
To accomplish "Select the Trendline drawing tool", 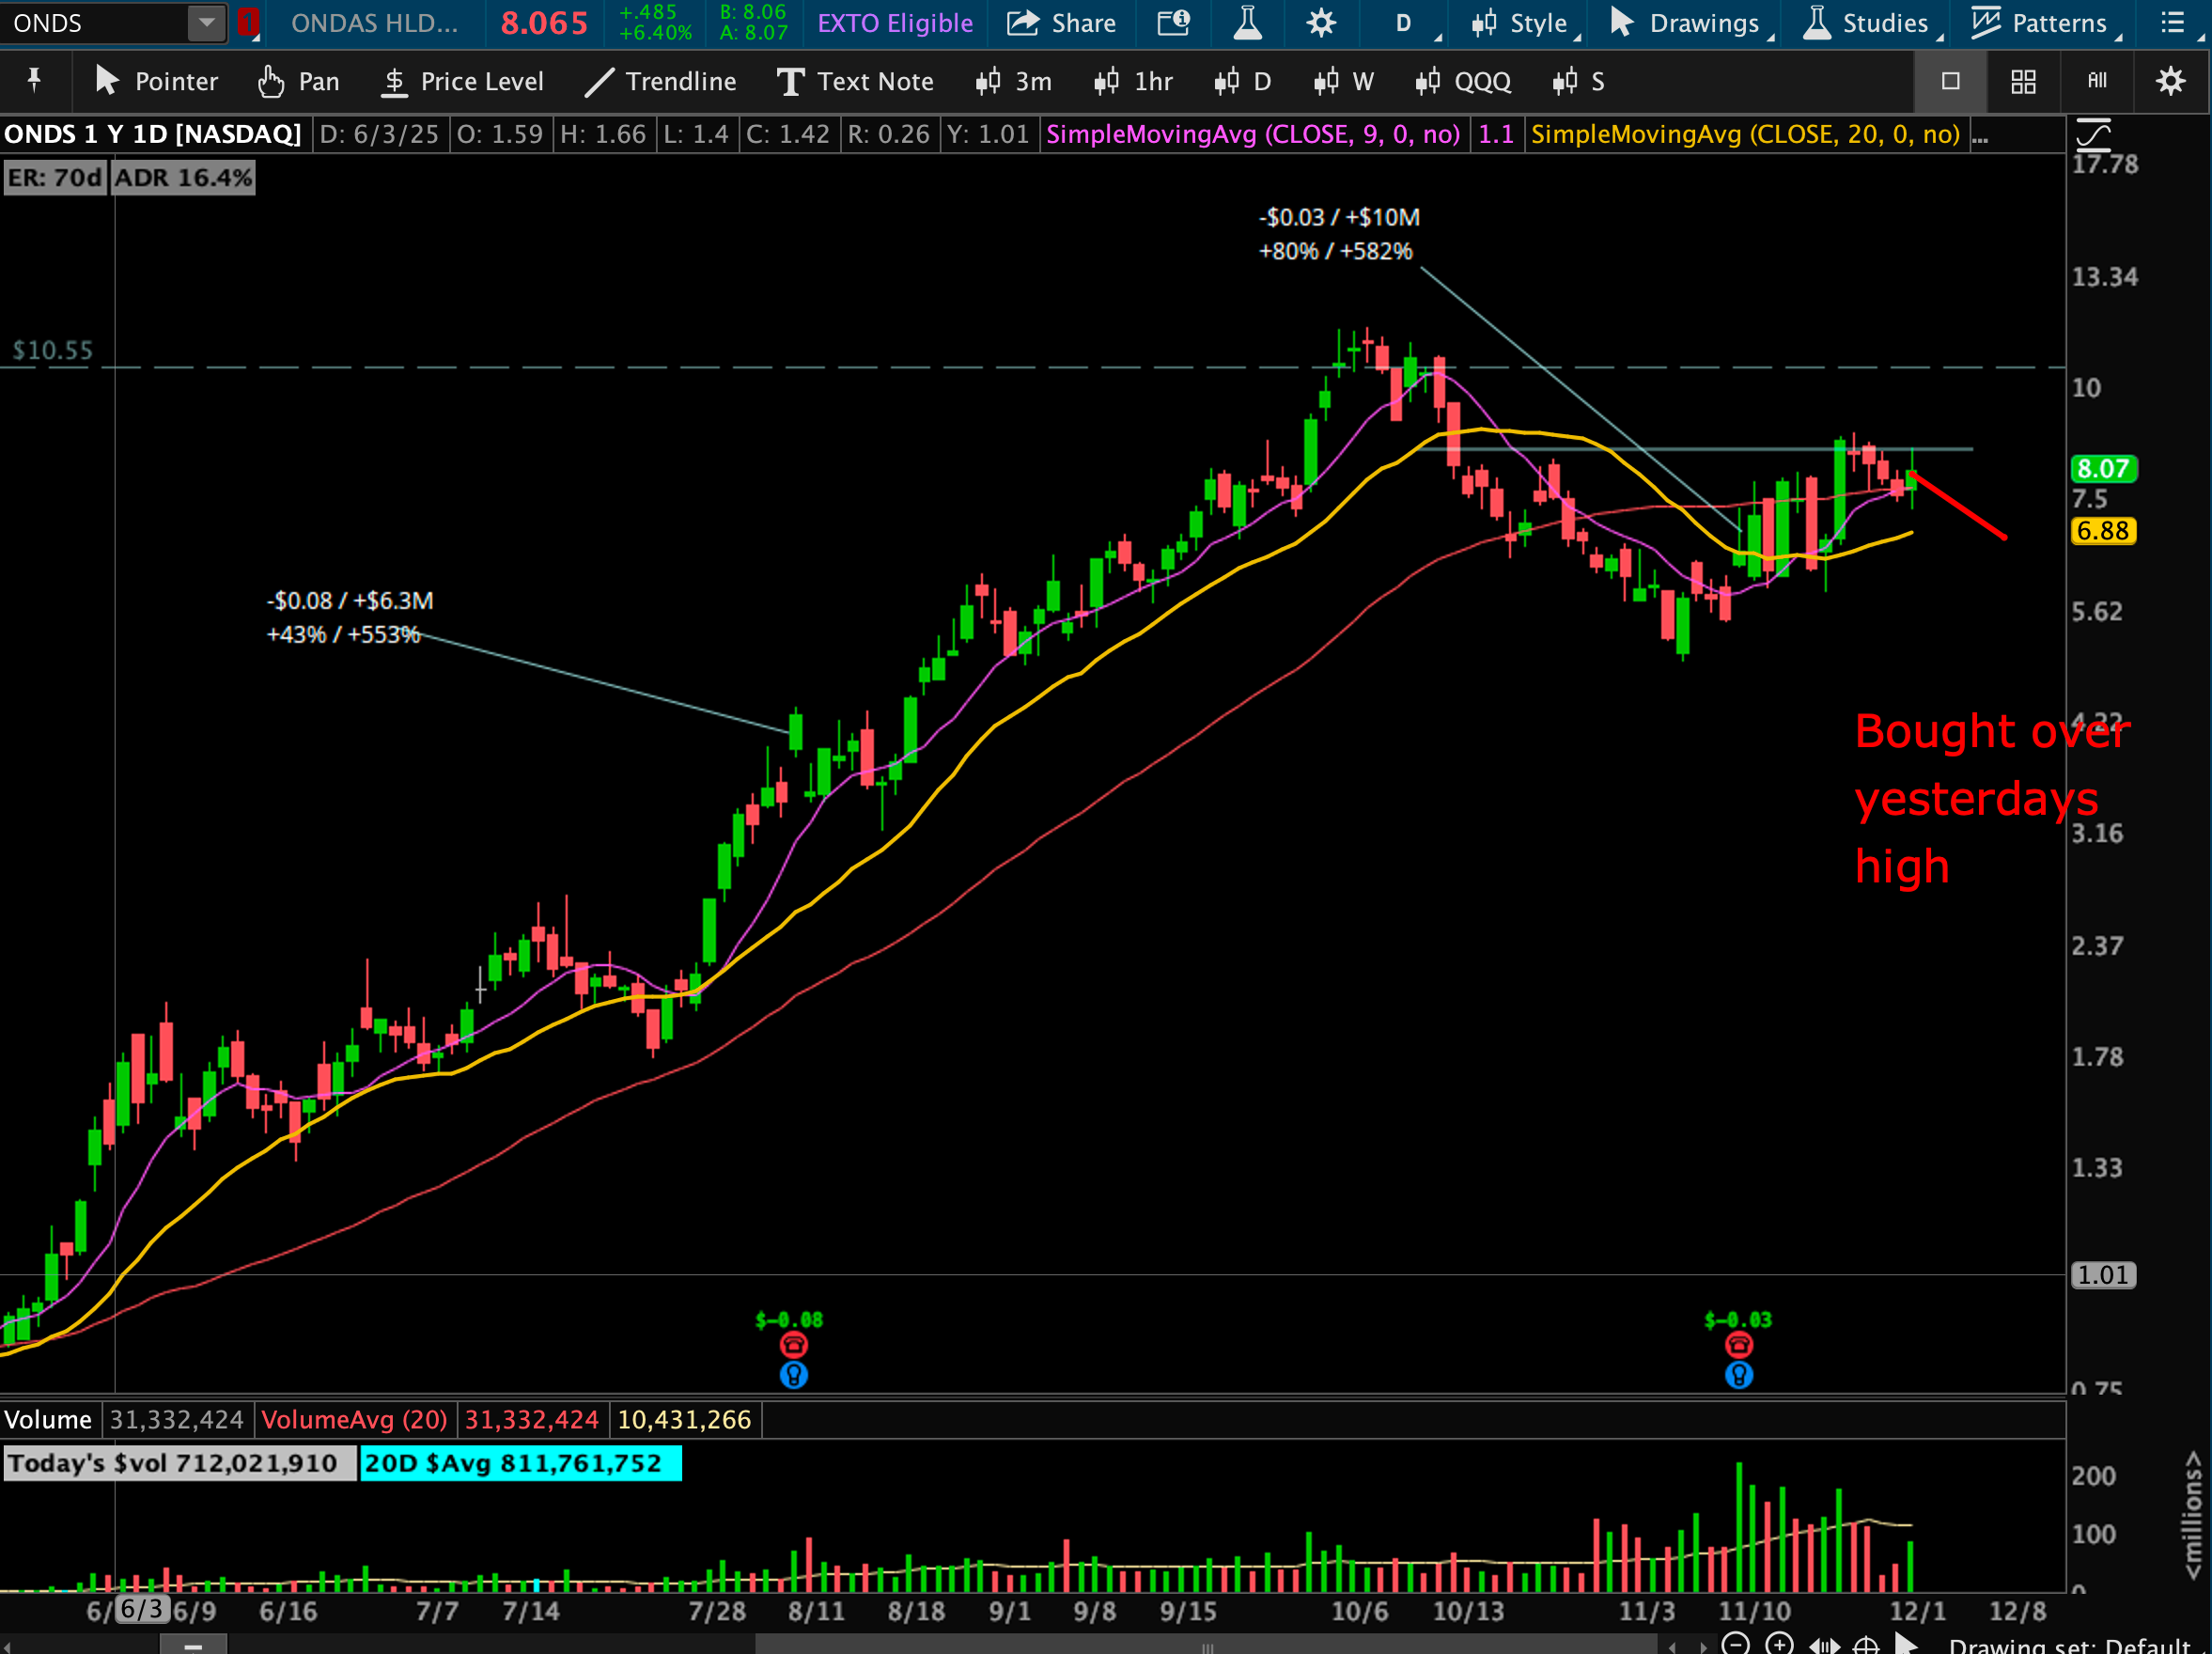I will 661,82.
